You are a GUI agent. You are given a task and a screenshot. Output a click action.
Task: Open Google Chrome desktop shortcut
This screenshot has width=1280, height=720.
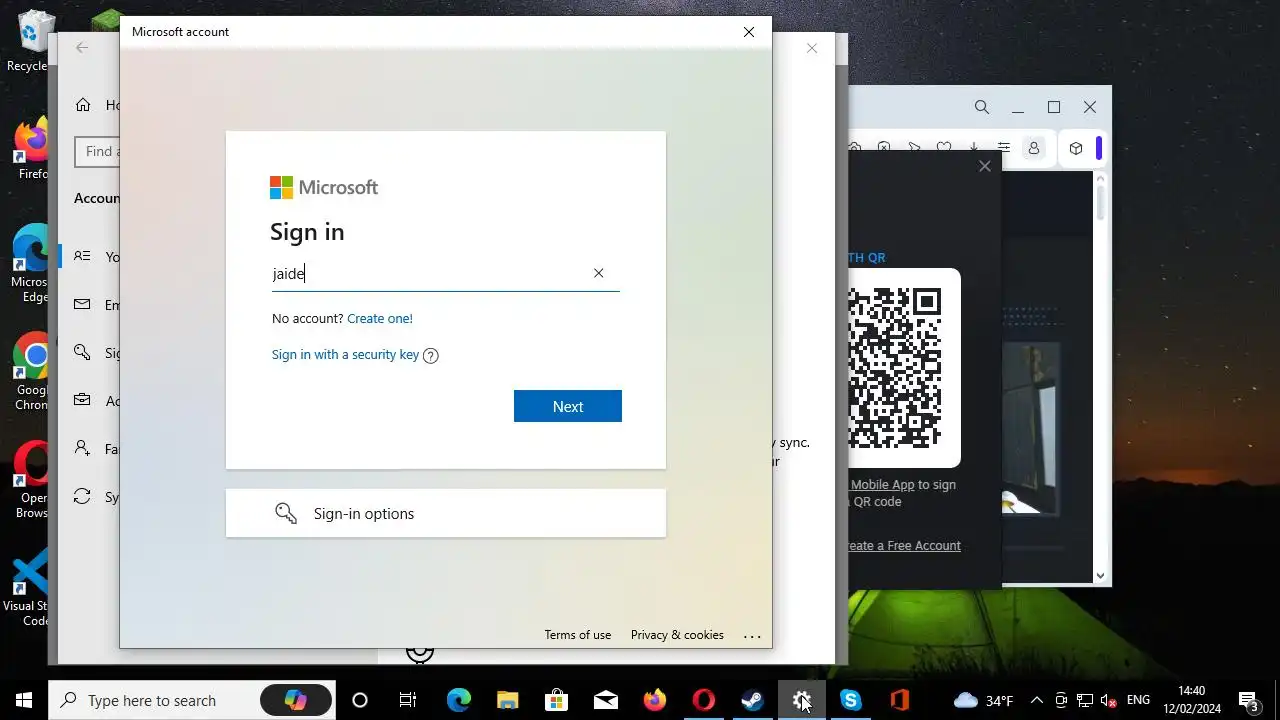tap(33, 371)
